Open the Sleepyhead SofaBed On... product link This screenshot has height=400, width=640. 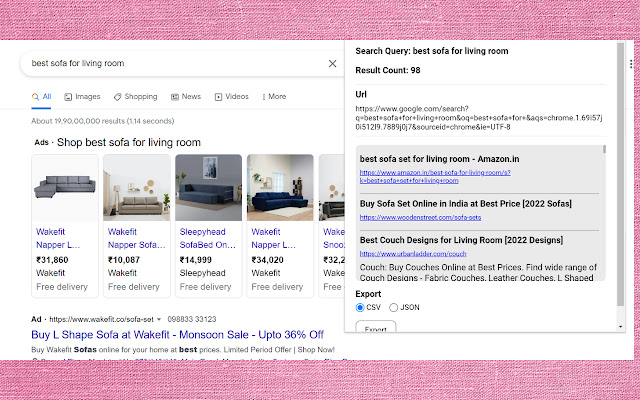coord(208,238)
